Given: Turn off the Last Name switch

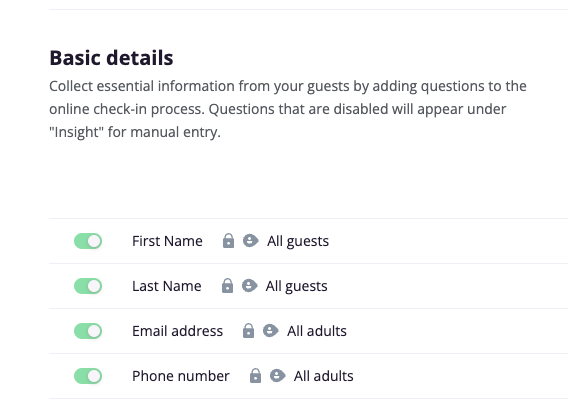Looking at the screenshot, I should click(x=88, y=286).
